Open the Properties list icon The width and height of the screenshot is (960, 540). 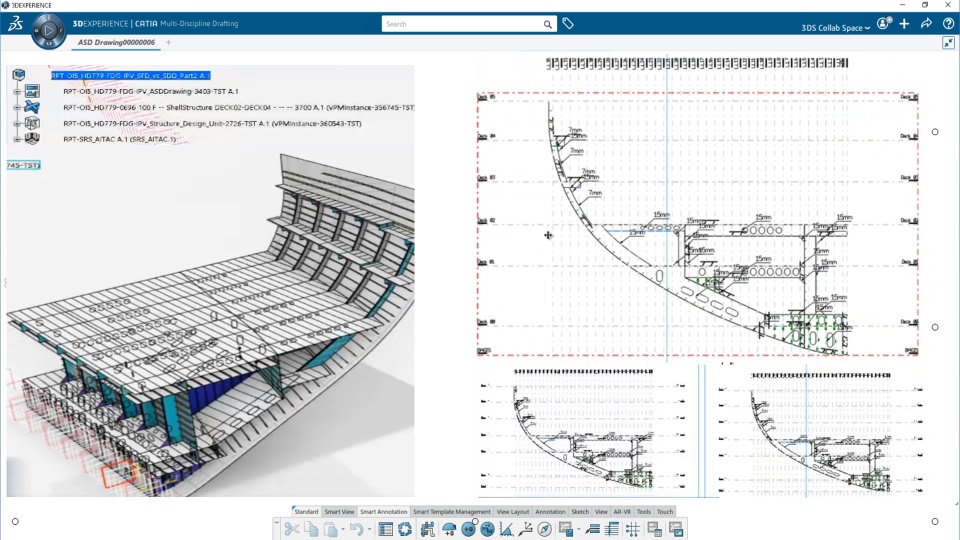385,529
